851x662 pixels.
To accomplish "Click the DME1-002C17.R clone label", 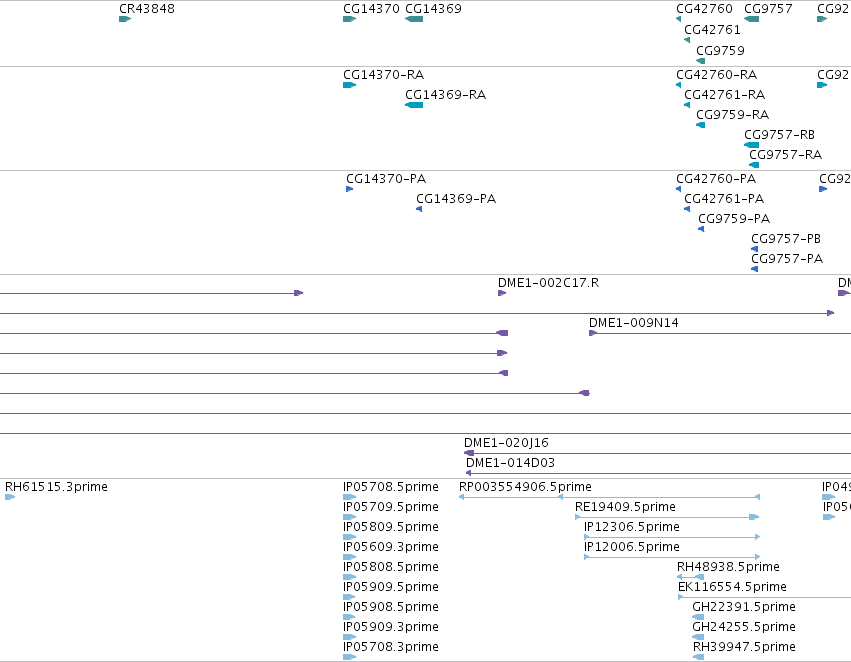I will tap(548, 283).
